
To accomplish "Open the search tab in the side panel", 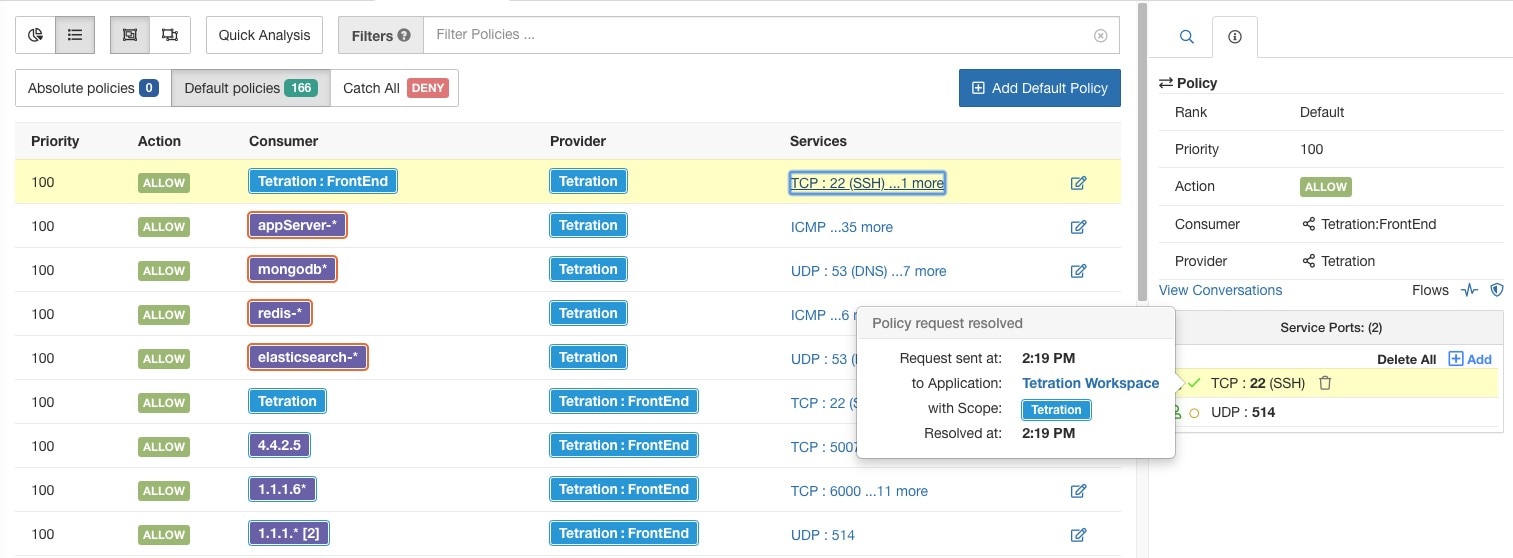I will (x=1187, y=37).
